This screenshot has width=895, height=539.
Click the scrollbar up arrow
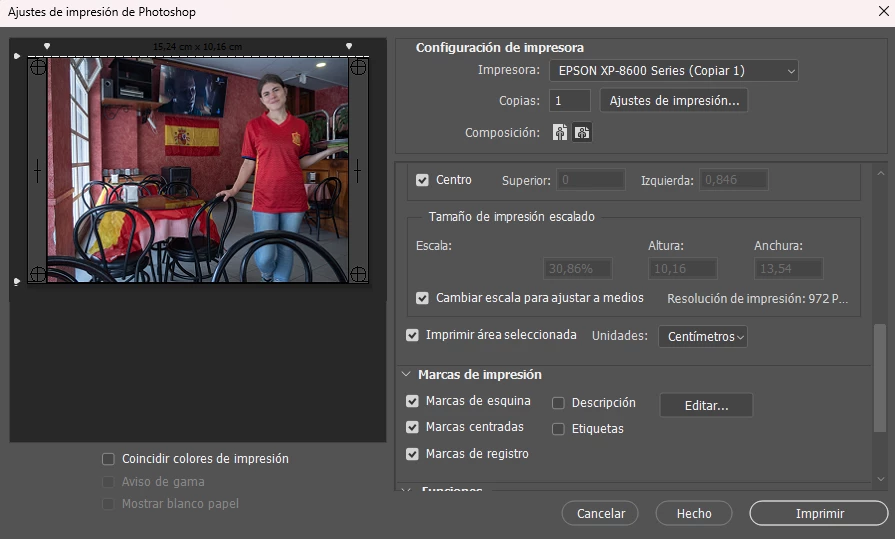pyautogui.click(x=880, y=173)
